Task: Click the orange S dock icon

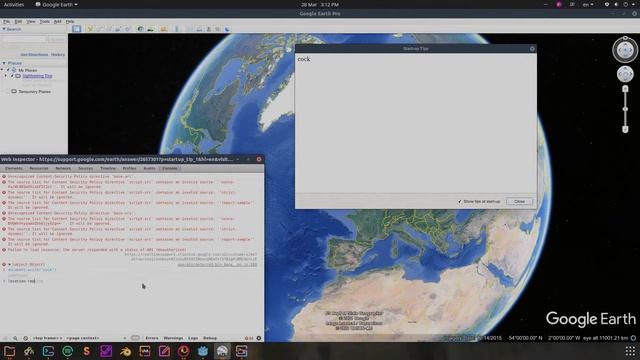Action: [87, 351]
